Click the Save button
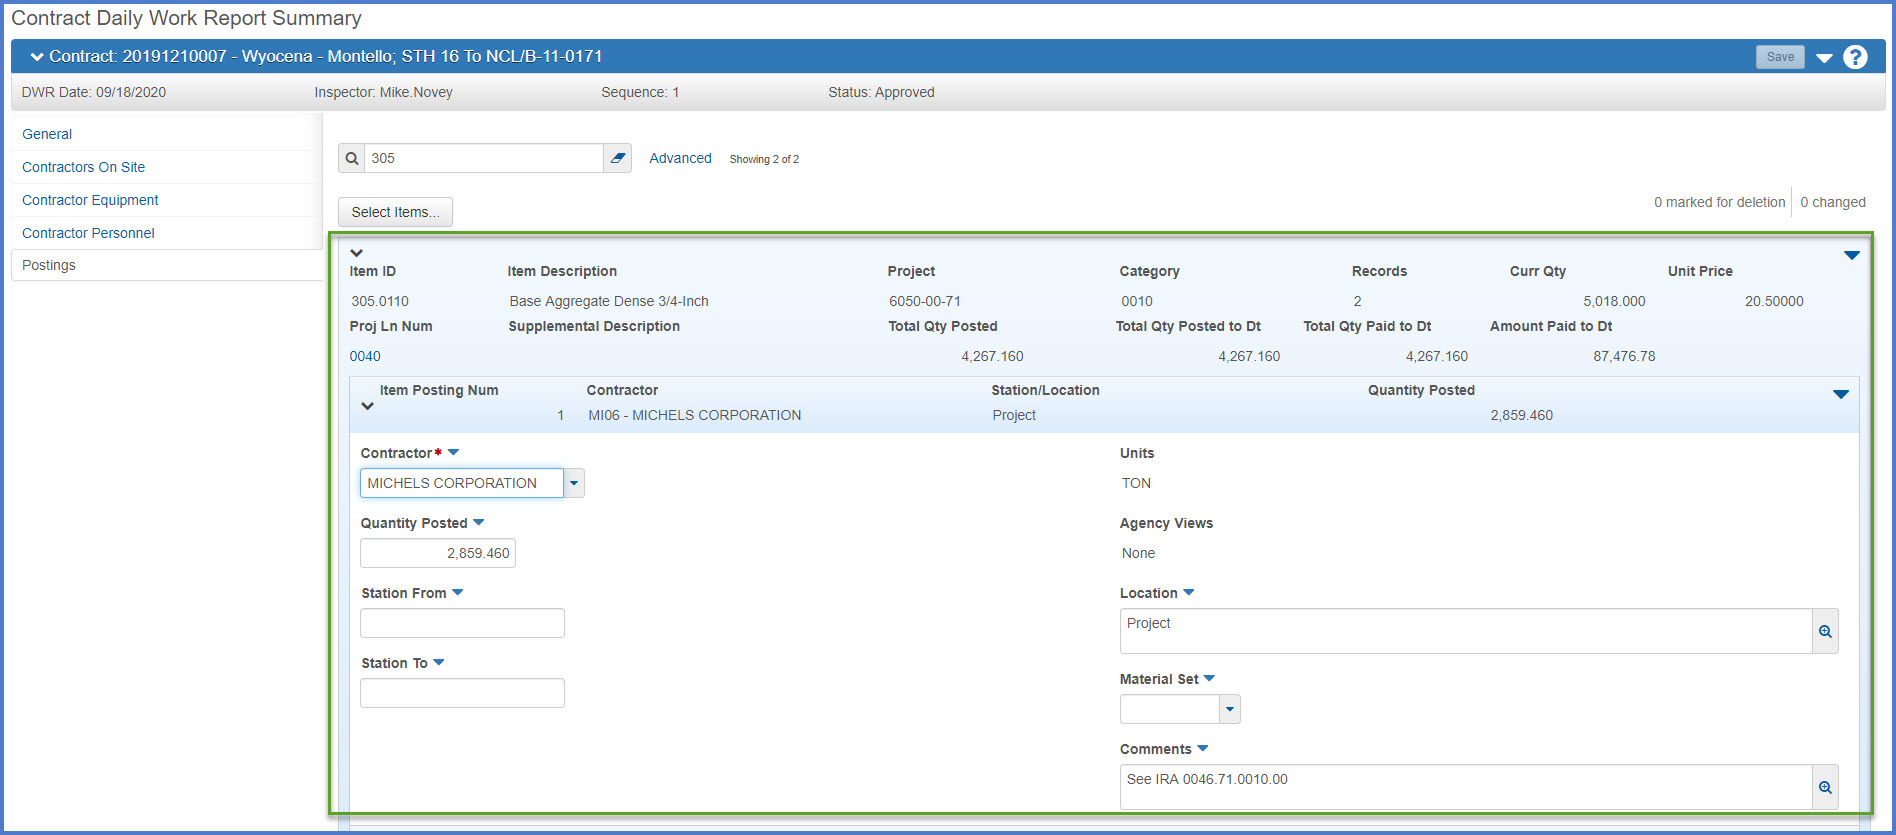 point(1780,57)
